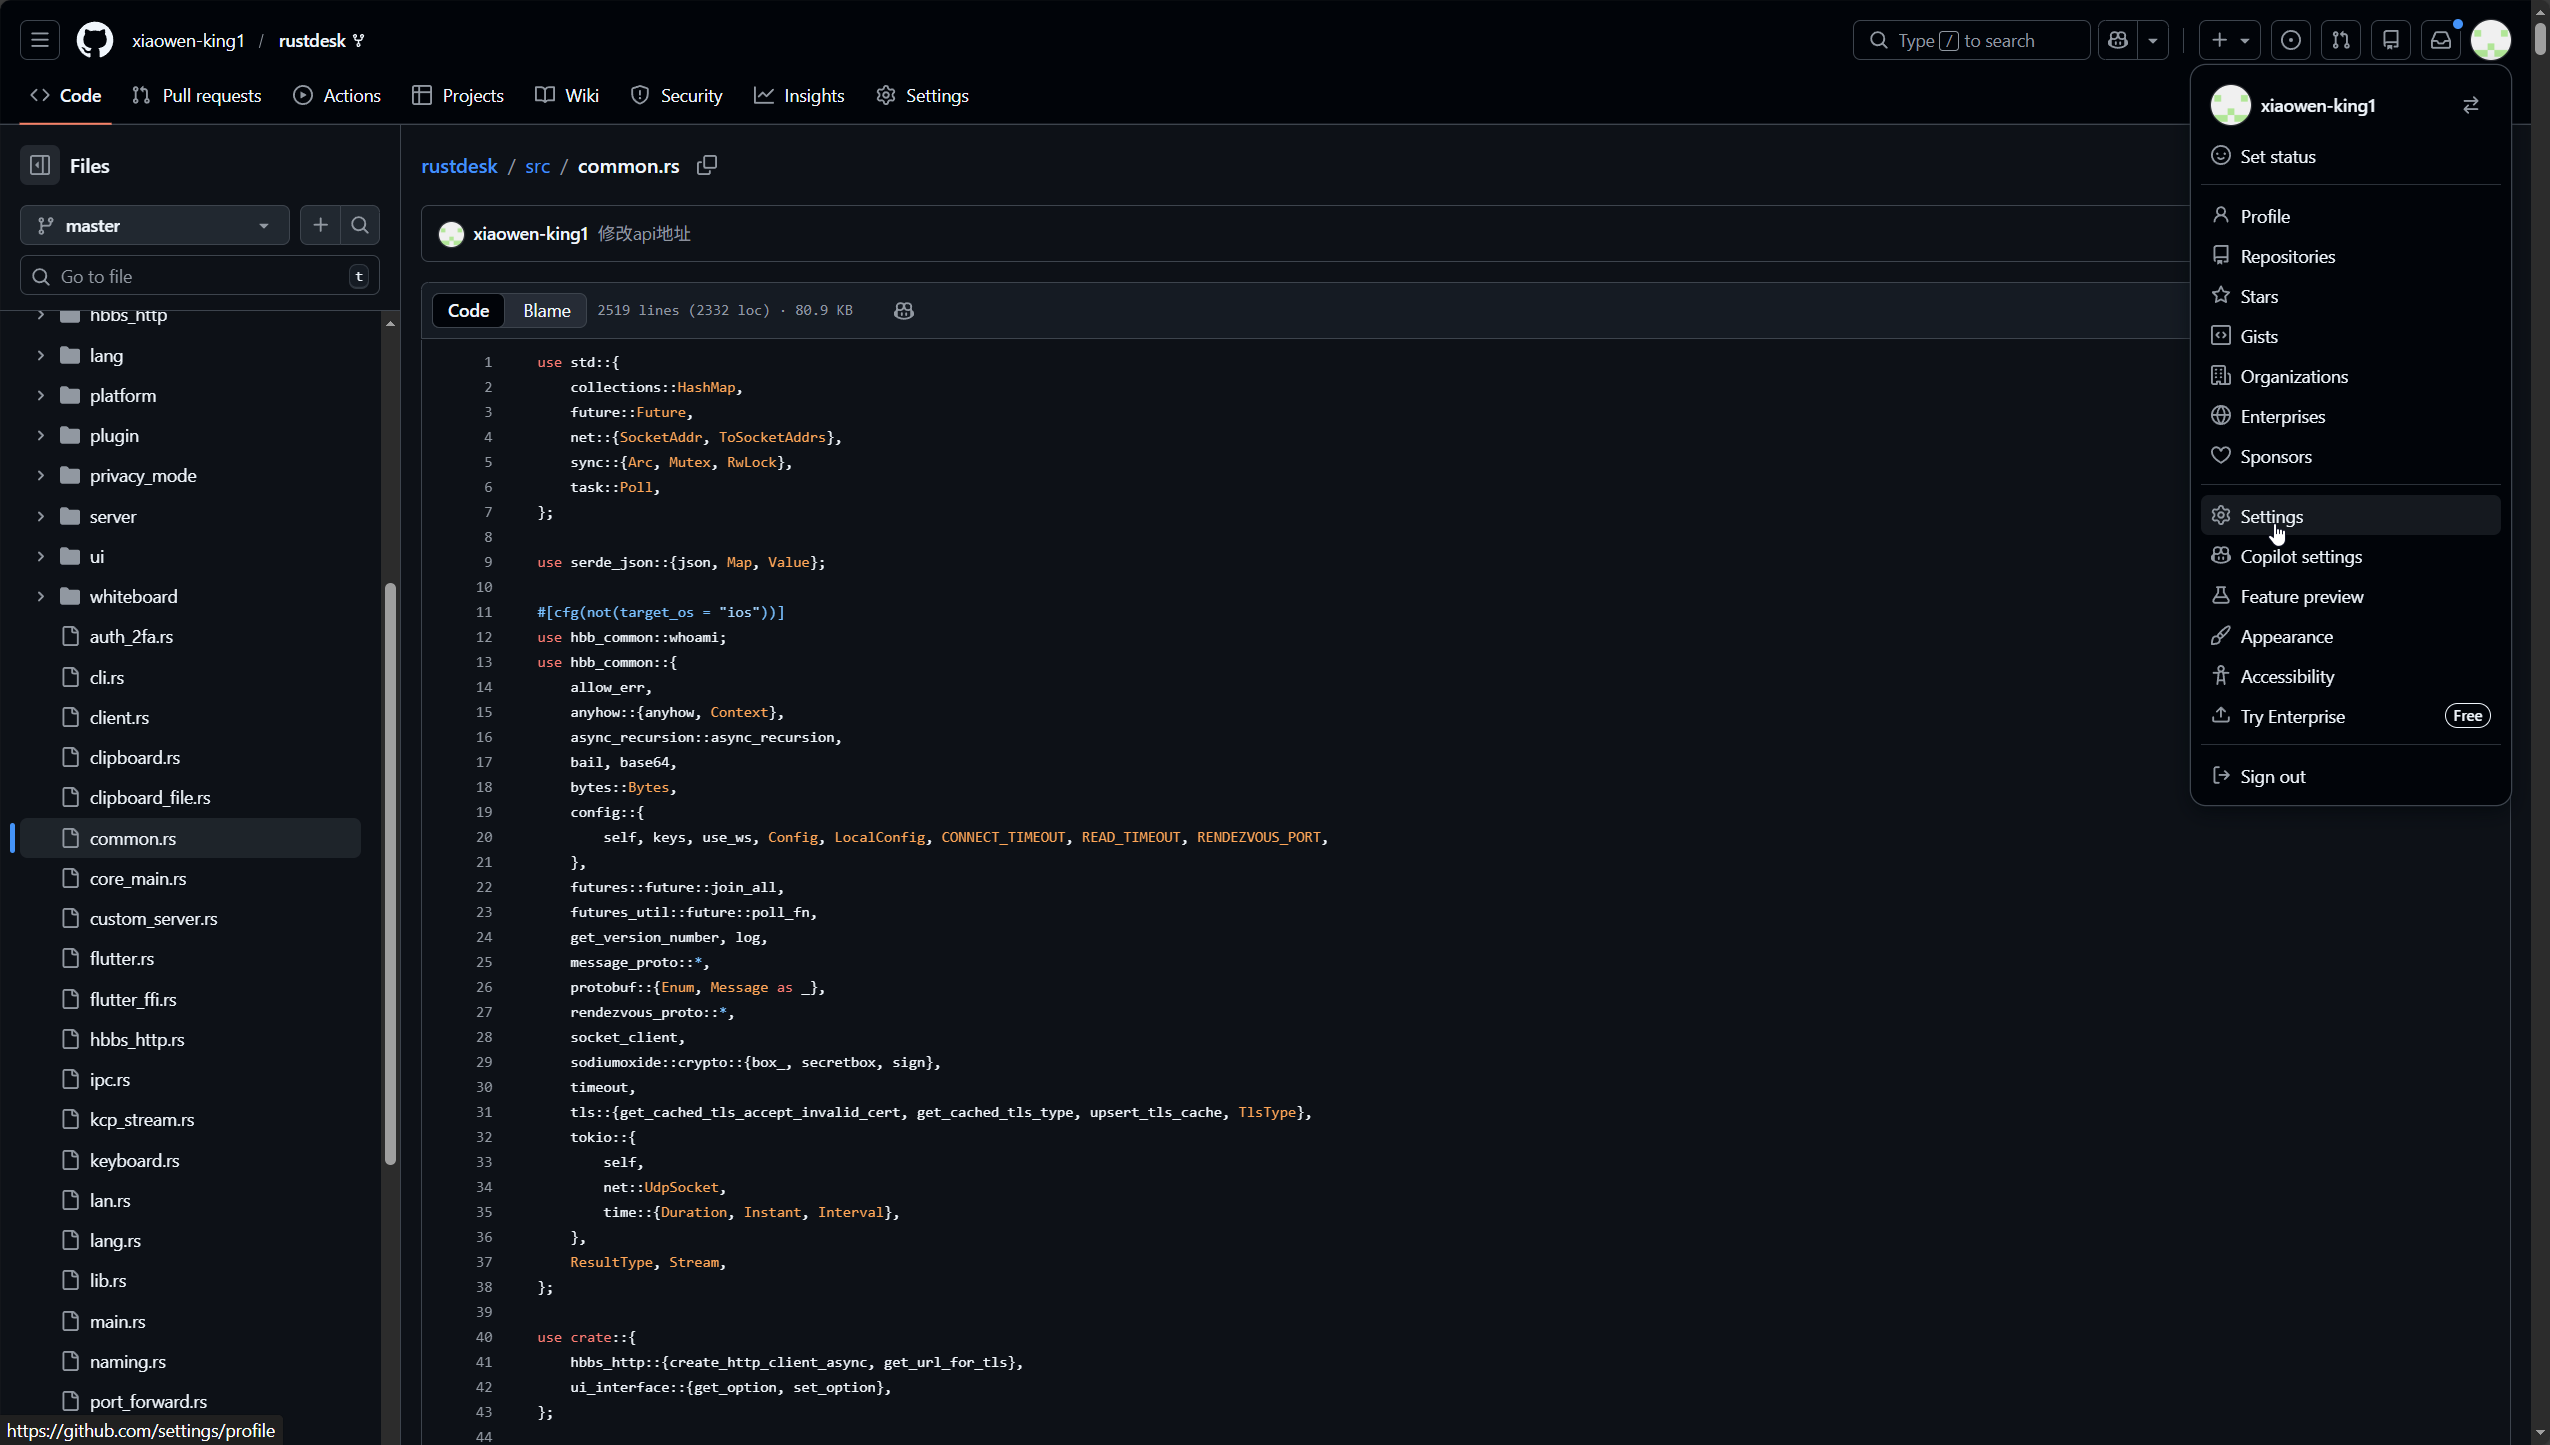This screenshot has height=1445, width=2550.
Task: Switch to Blame view
Action: pyautogui.click(x=546, y=311)
